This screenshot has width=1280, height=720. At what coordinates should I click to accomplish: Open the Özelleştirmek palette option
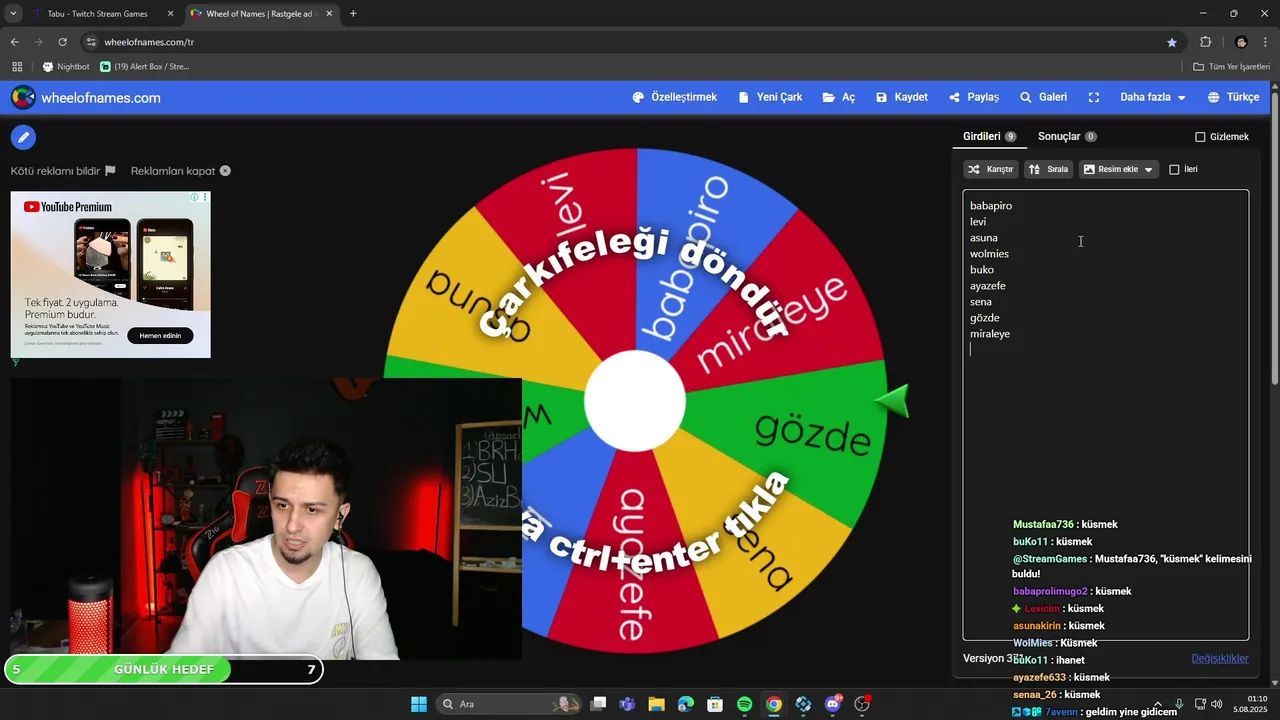click(x=675, y=97)
